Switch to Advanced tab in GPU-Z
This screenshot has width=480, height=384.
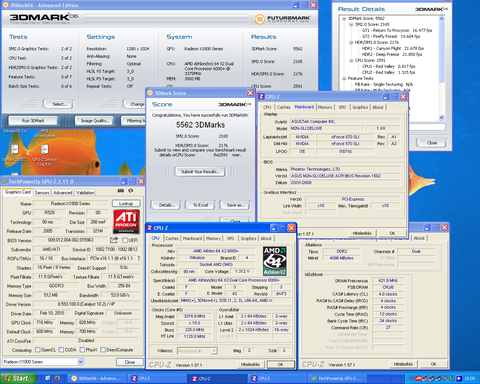63,193
